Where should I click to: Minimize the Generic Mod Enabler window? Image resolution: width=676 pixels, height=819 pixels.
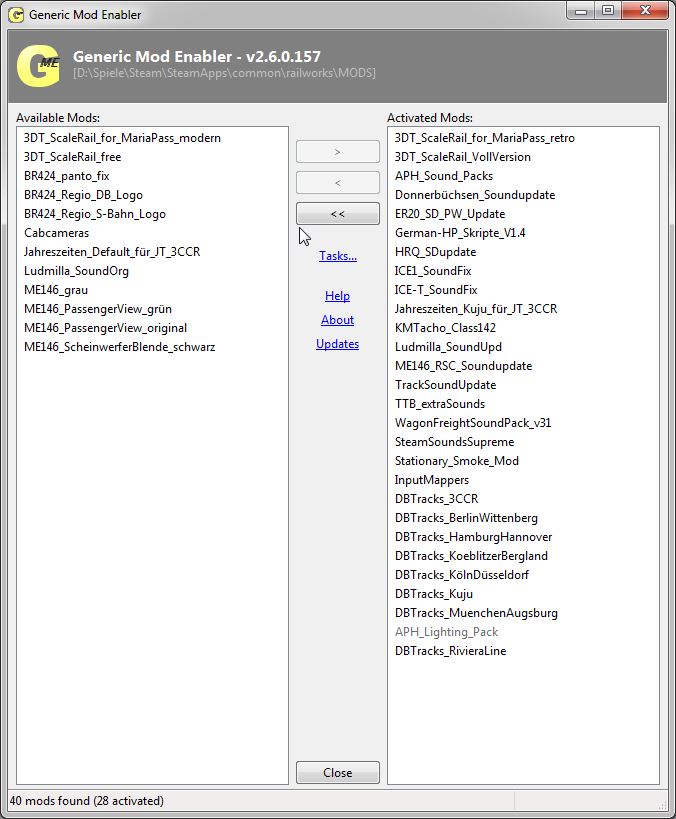[580, 11]
